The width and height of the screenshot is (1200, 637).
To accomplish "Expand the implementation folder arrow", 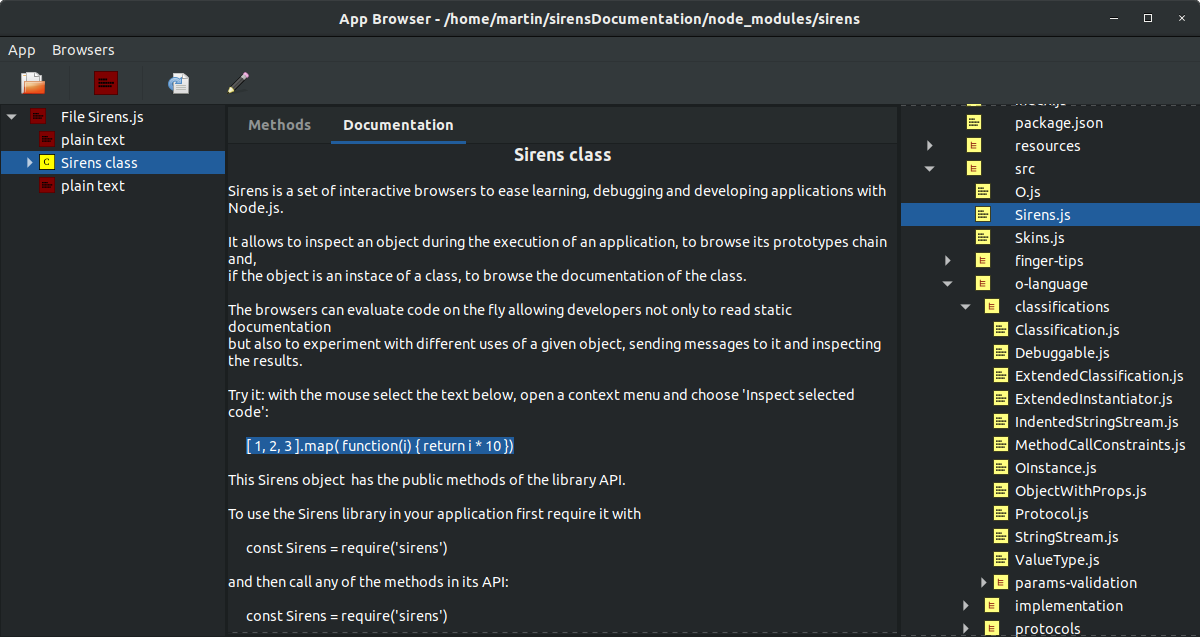I will pos(966,606).
